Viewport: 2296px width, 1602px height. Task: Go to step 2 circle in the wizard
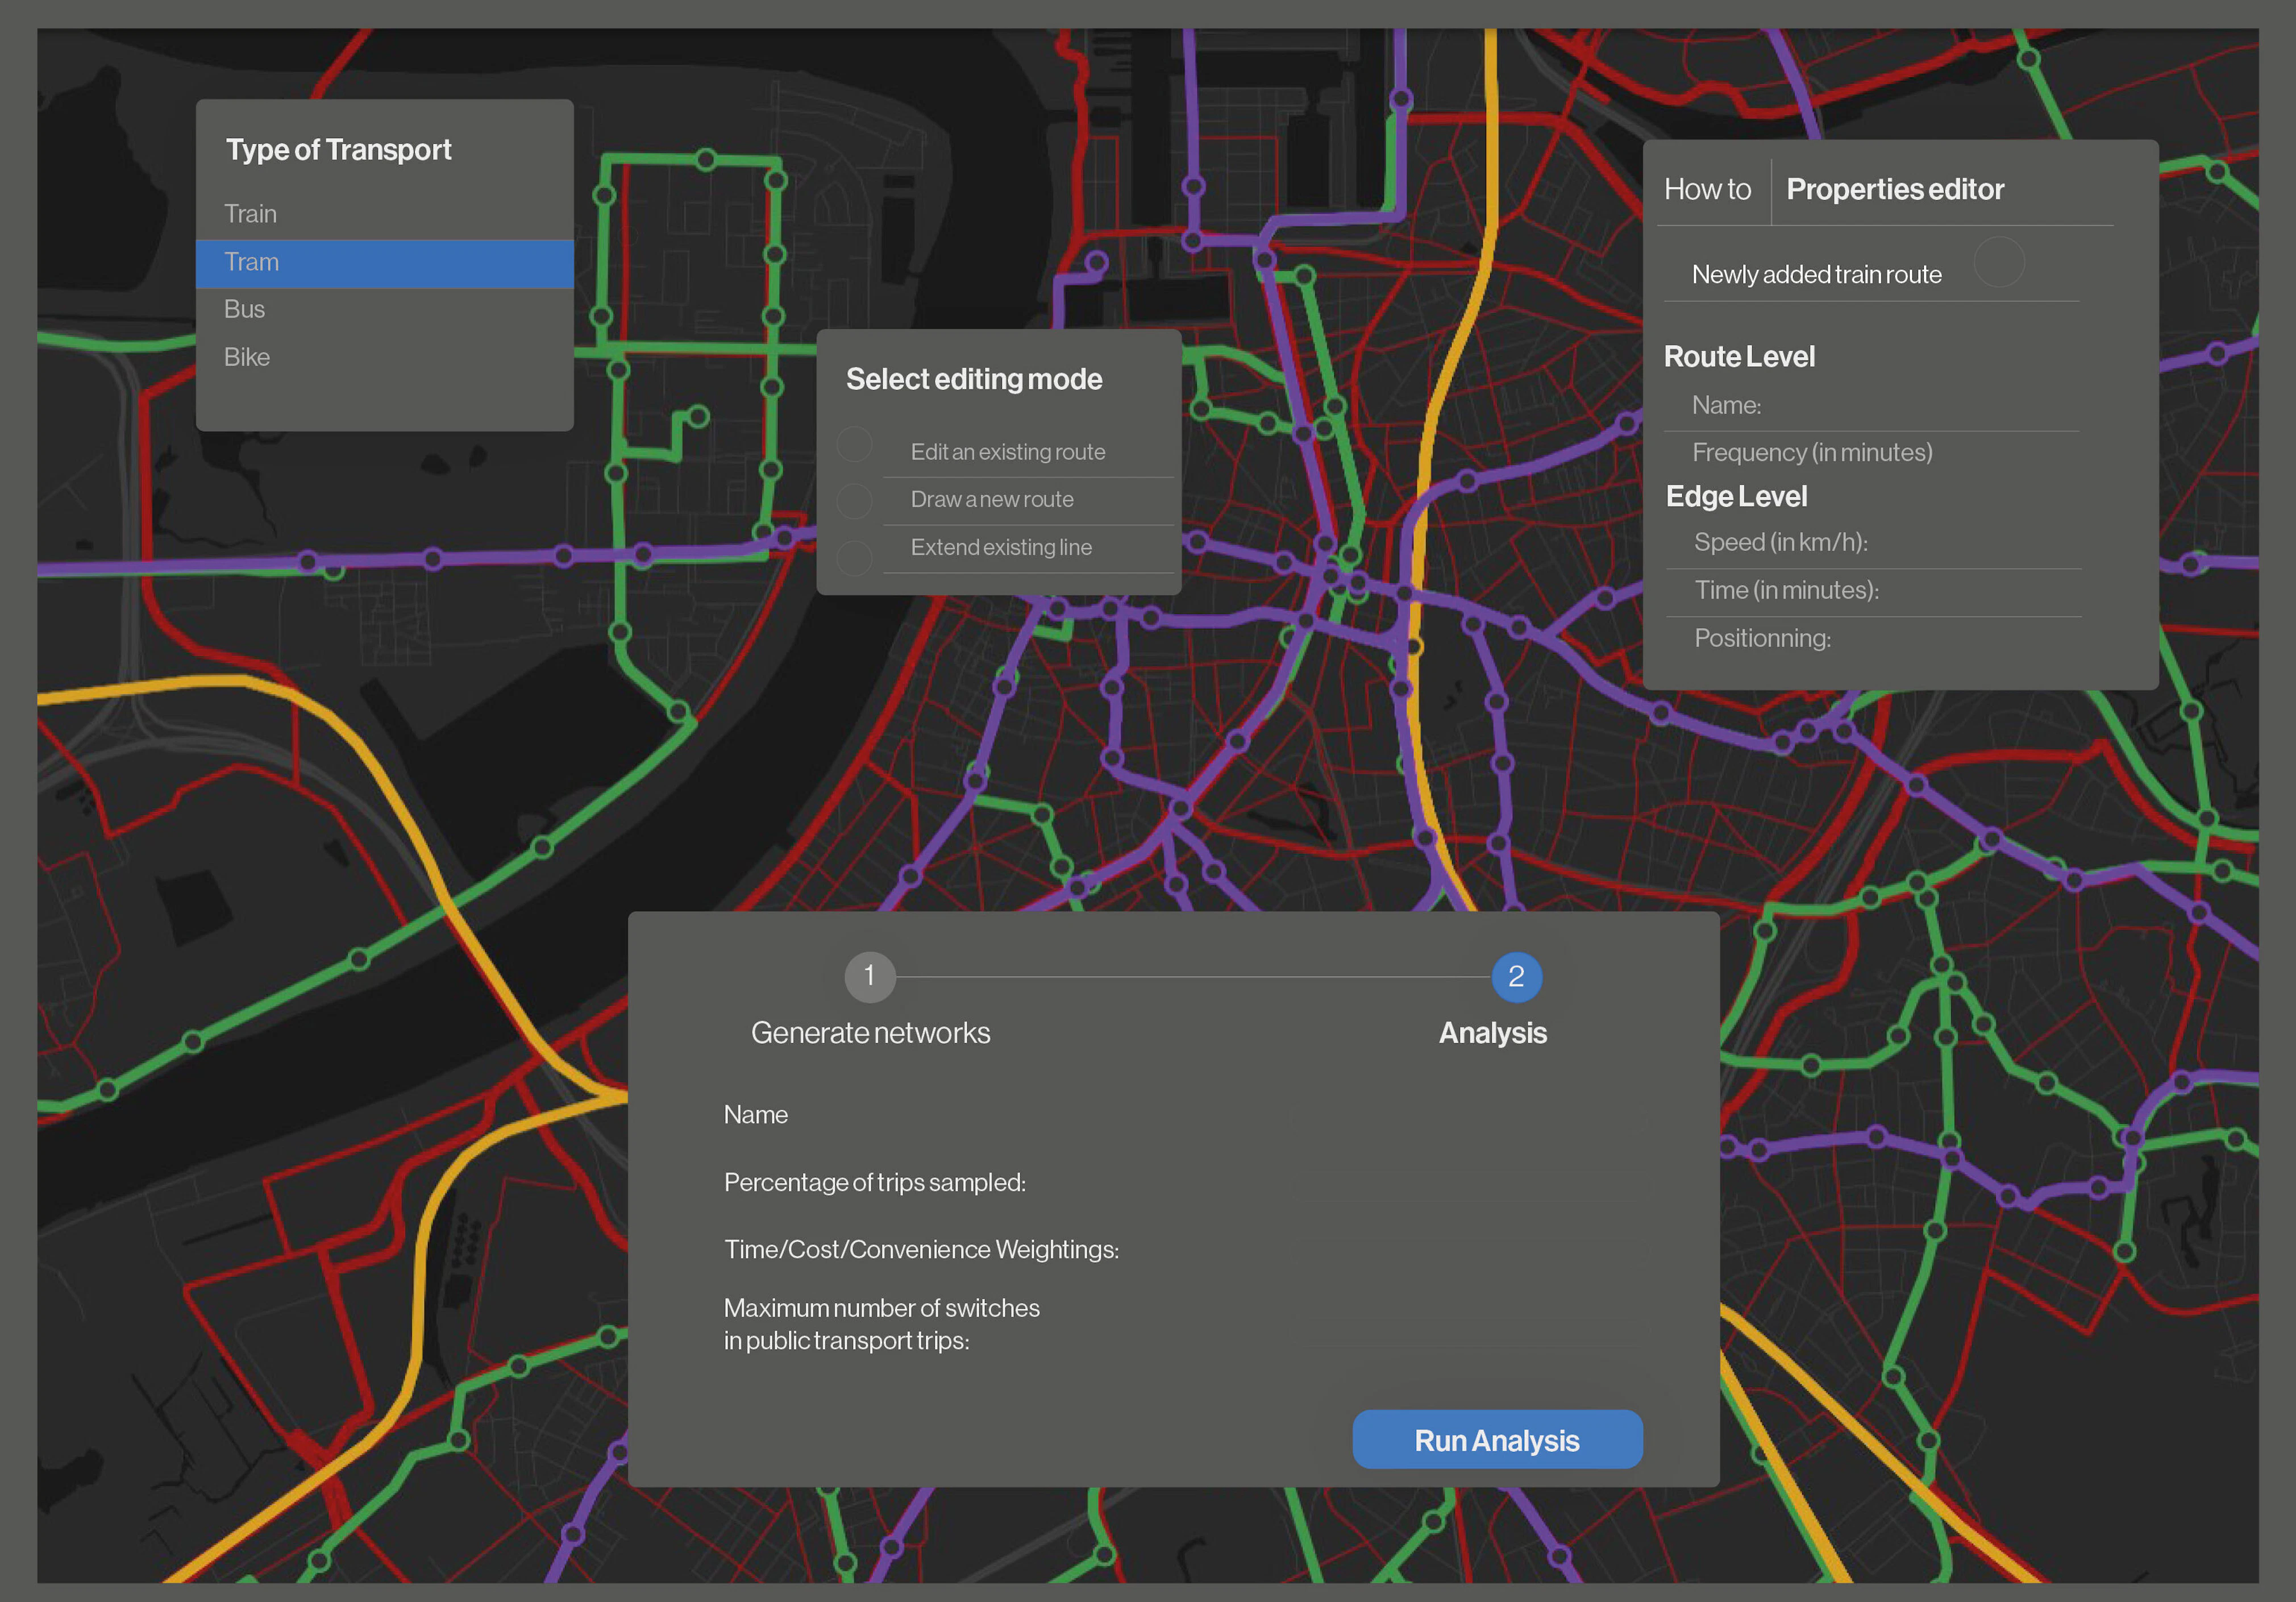(x=1516, y=977)
